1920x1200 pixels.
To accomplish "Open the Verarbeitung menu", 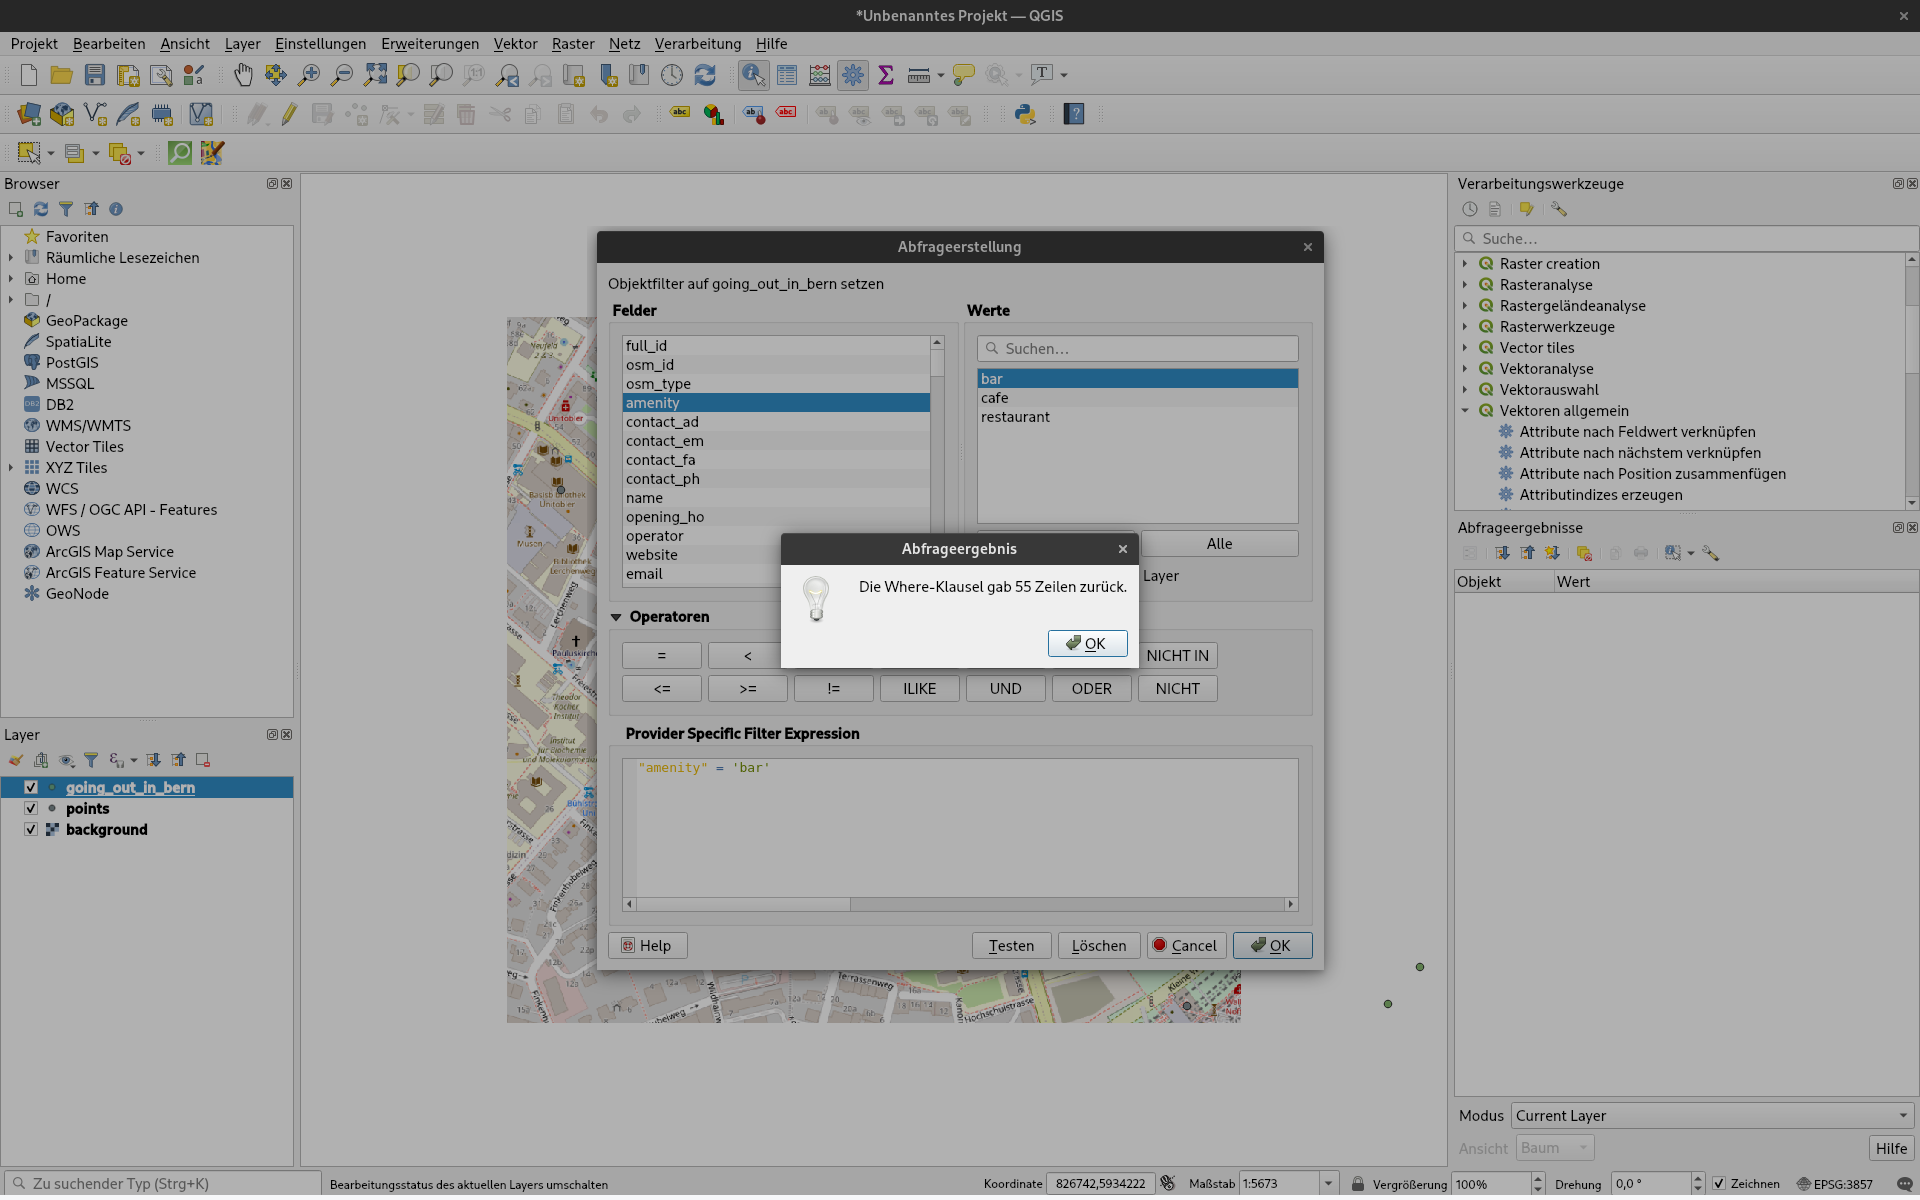I will click(697, 44).
